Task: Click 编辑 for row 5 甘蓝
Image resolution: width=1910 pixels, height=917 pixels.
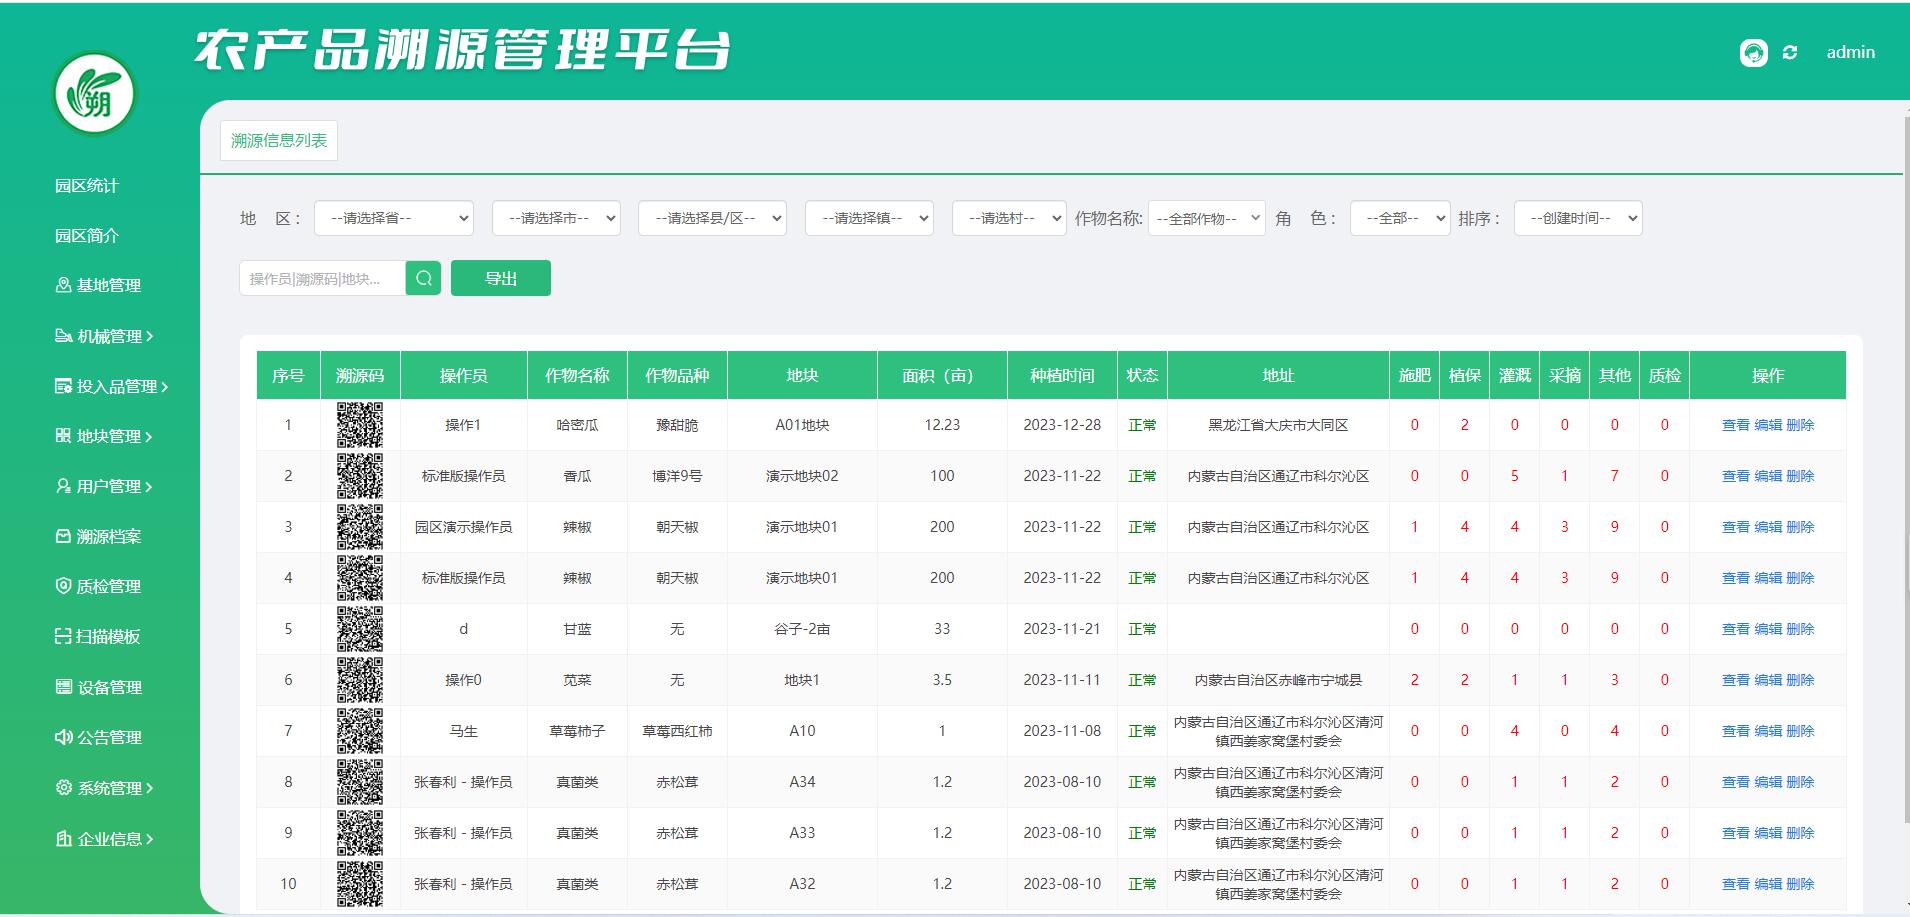Action: [1768, 629]
